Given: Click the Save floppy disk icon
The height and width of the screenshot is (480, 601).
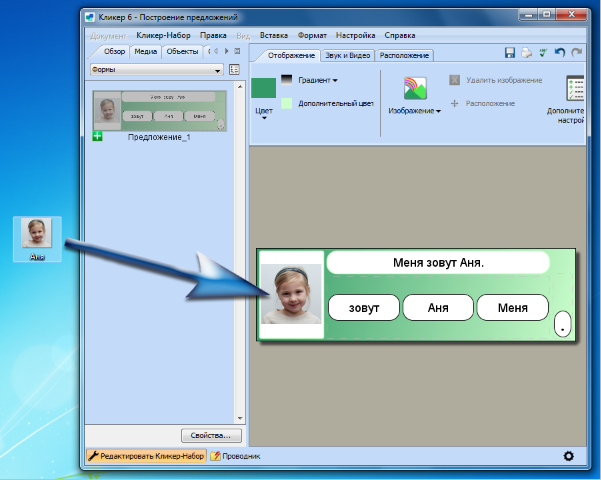Looking at the screenshot, I should [510, 52].
